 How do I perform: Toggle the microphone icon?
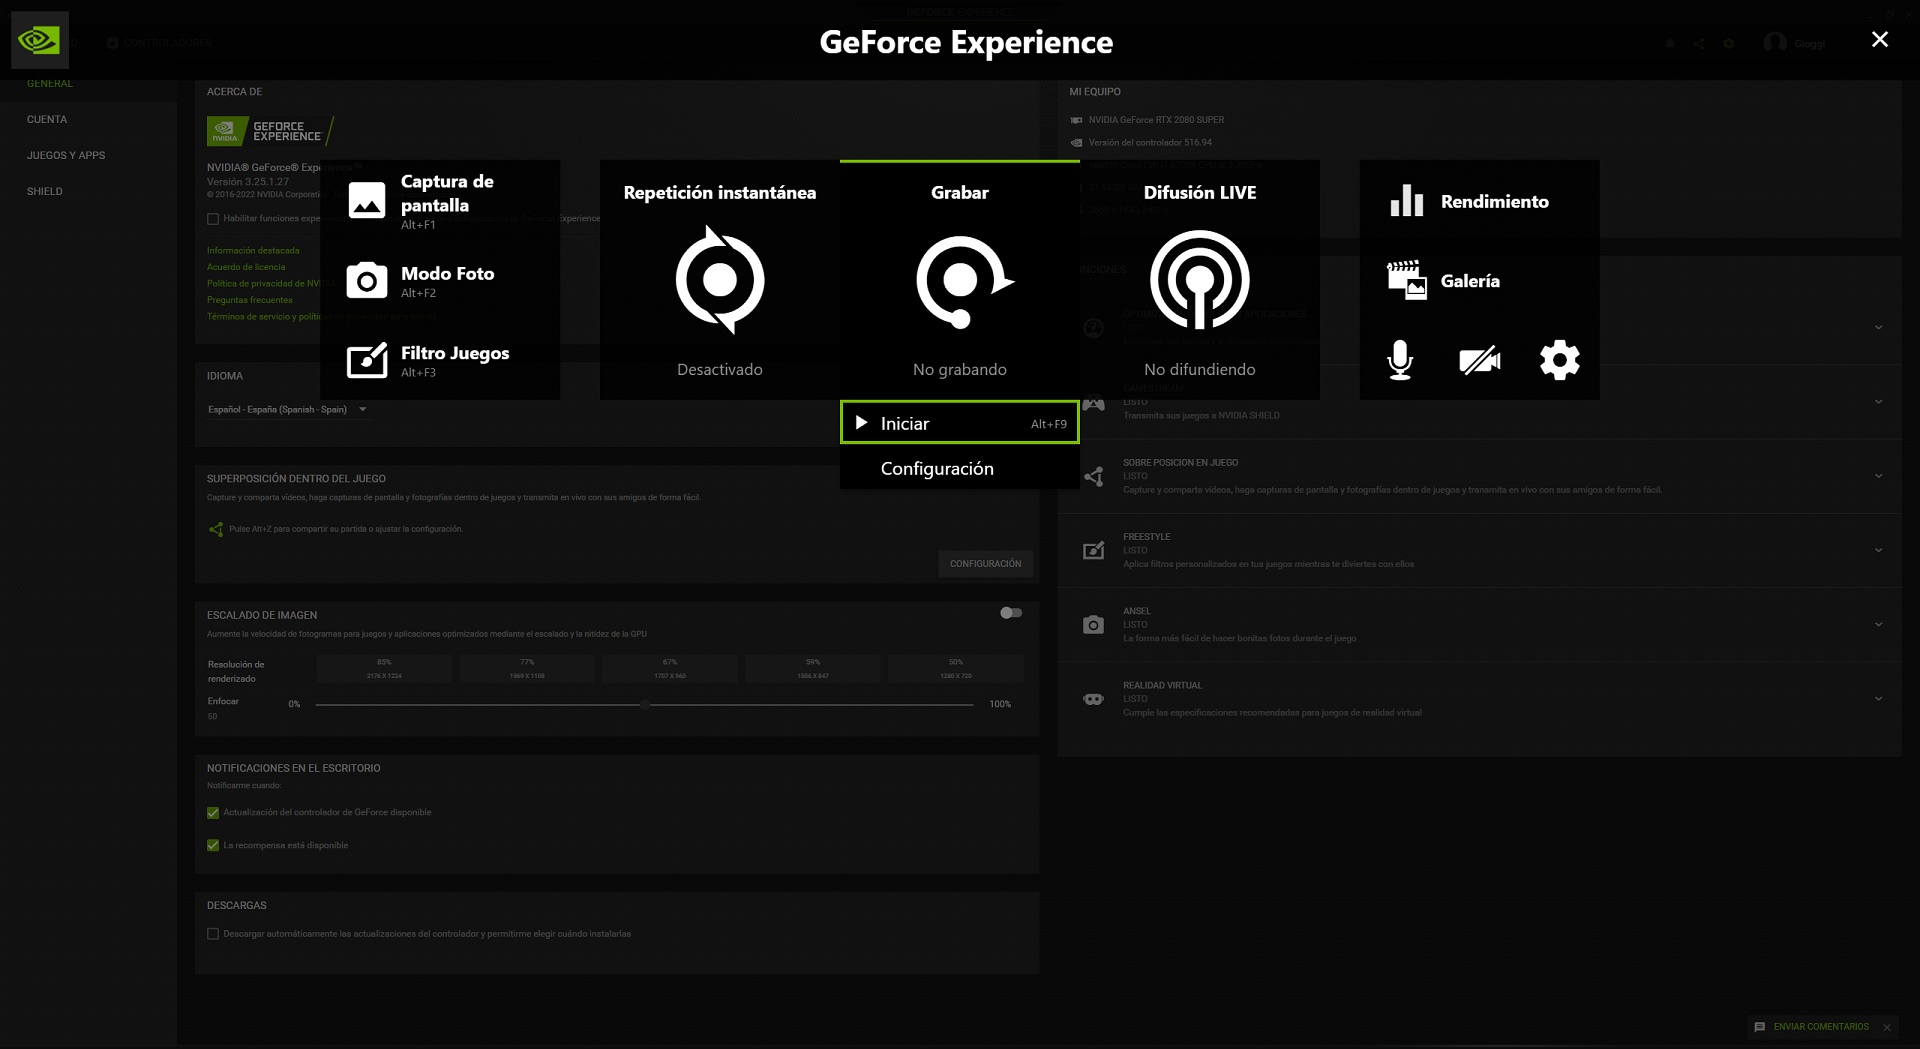point(1400,360)
